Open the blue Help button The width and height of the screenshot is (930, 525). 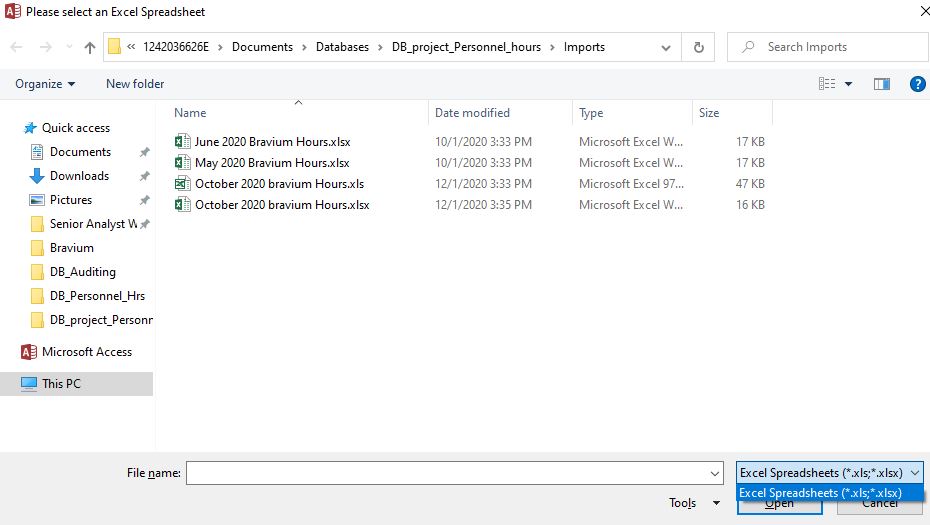[x=918, y=84]
